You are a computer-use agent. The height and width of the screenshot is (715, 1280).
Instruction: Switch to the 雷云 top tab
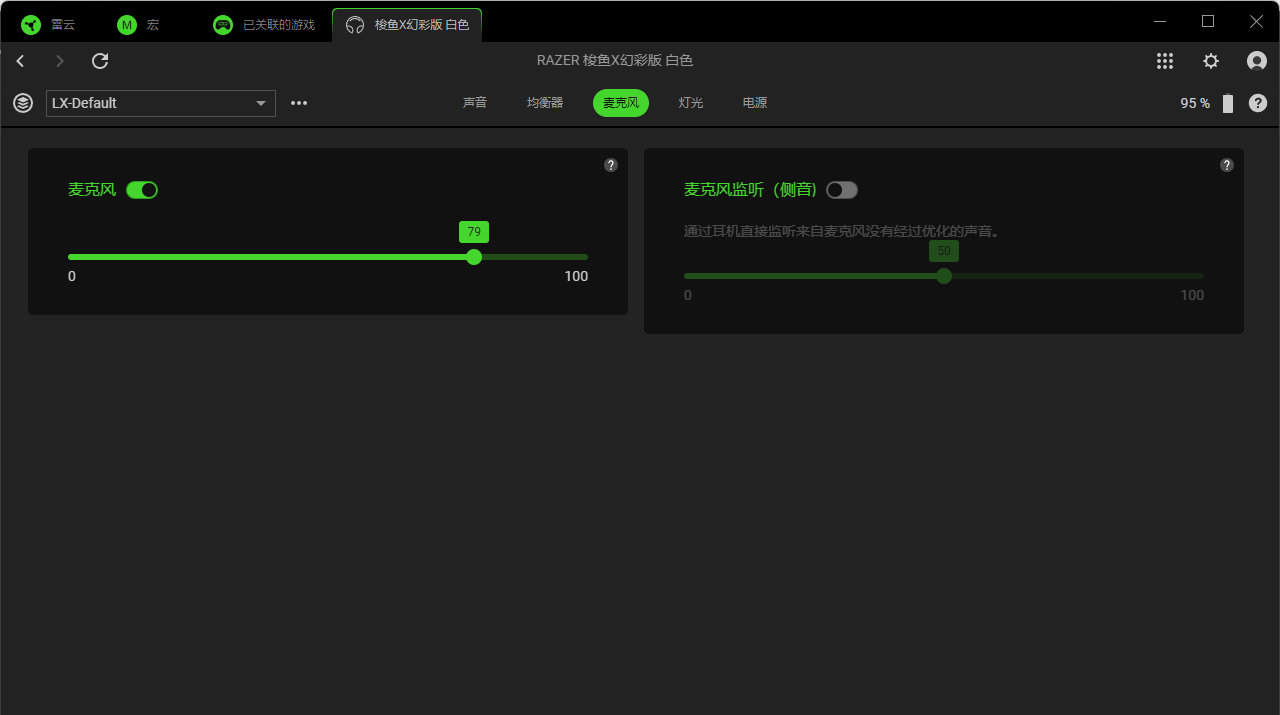(x=50, y=25)
